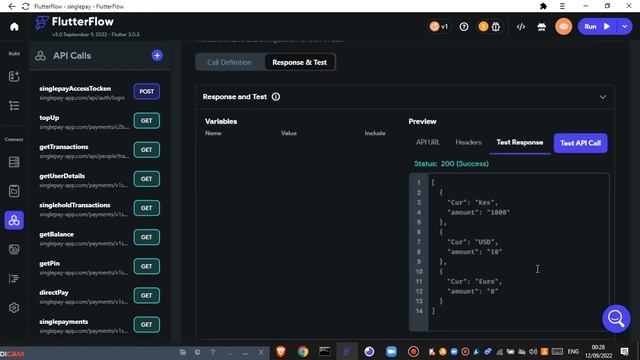The height and width of the screenshot is (360, 640).
Task: Click the GET badge for getUserDetails
Action: coord(147,179)
